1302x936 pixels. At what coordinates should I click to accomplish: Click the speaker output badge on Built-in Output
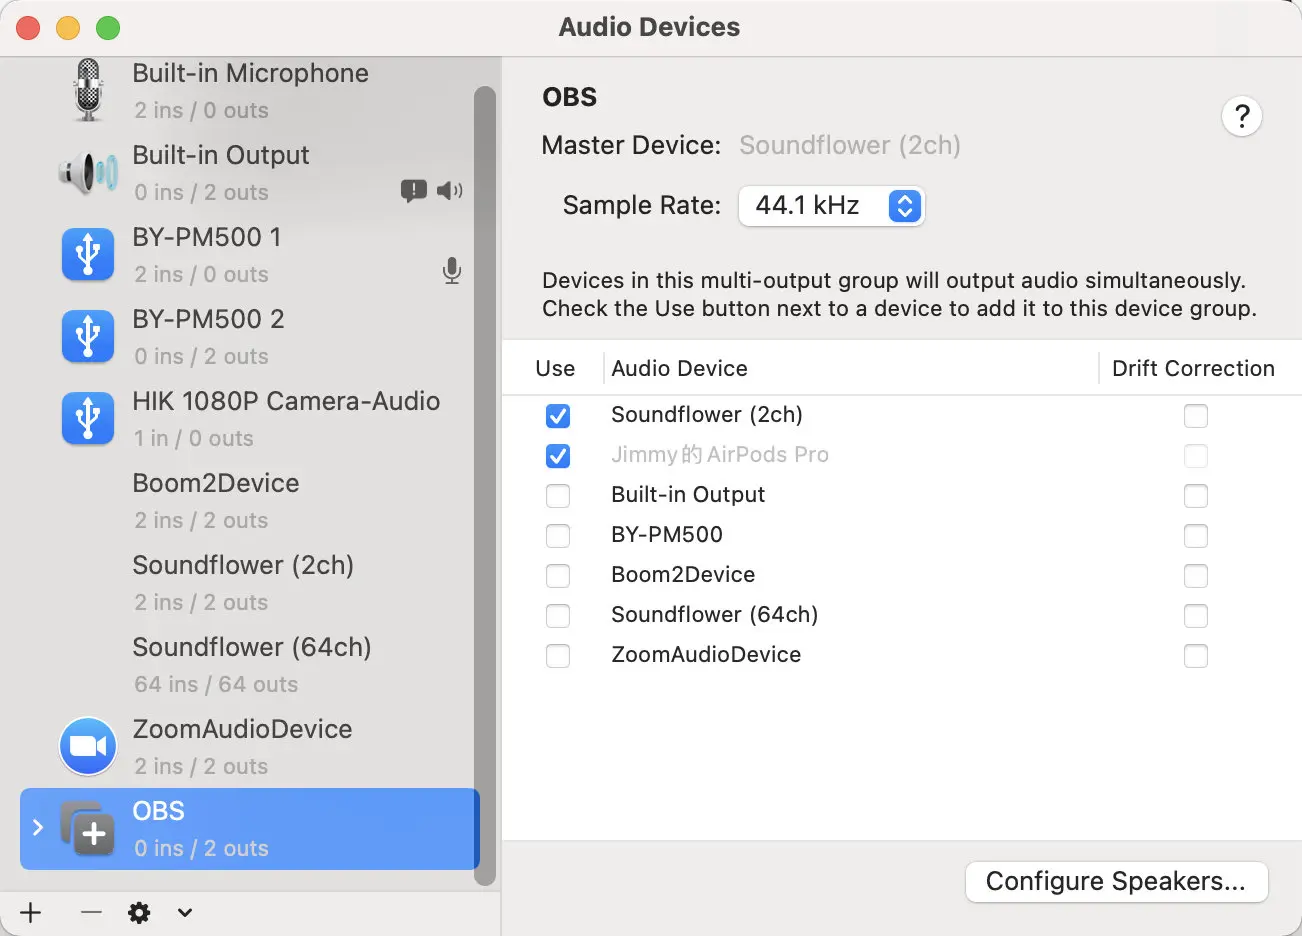tap(450, 190)
